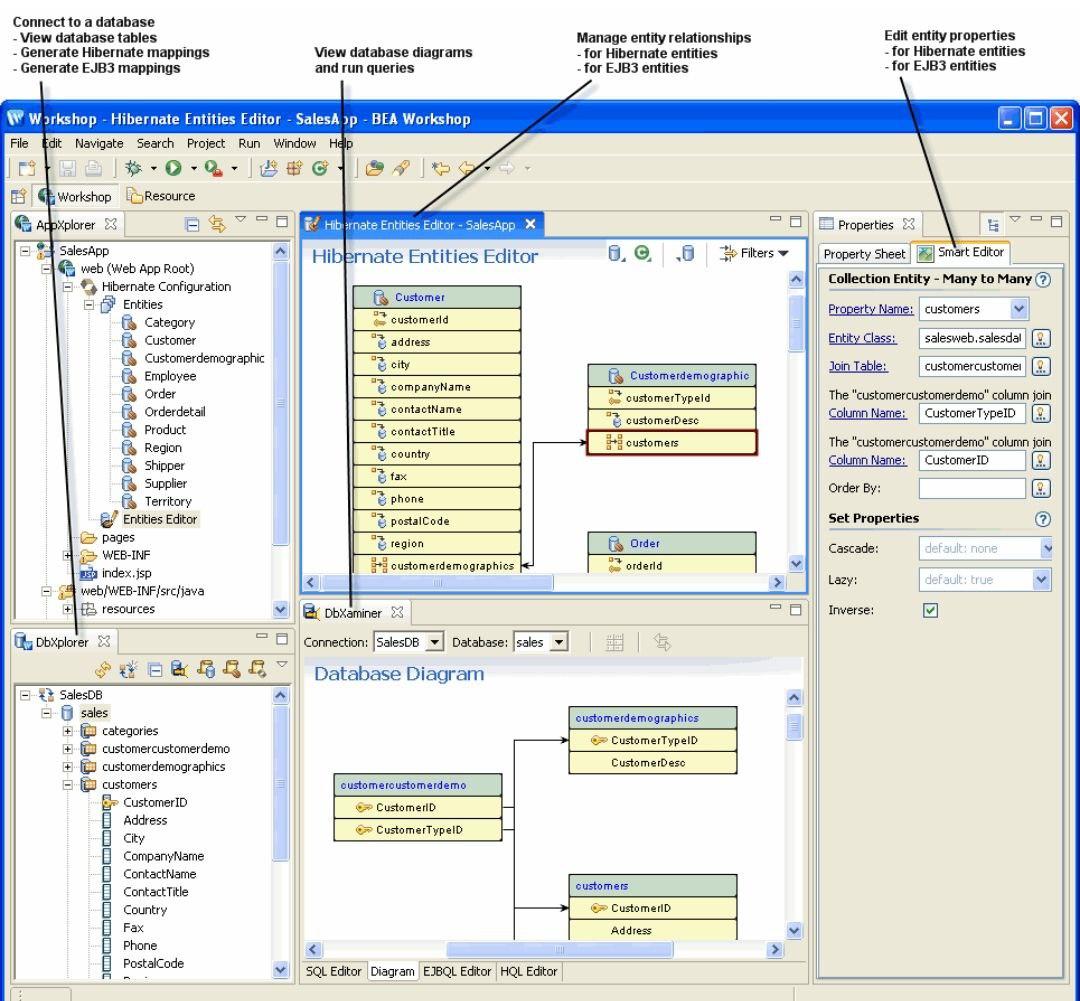This screenshot has height=1001, width=1080.
Task: Open the Lazy dropdown
Action: click(x=1041, y=579)
